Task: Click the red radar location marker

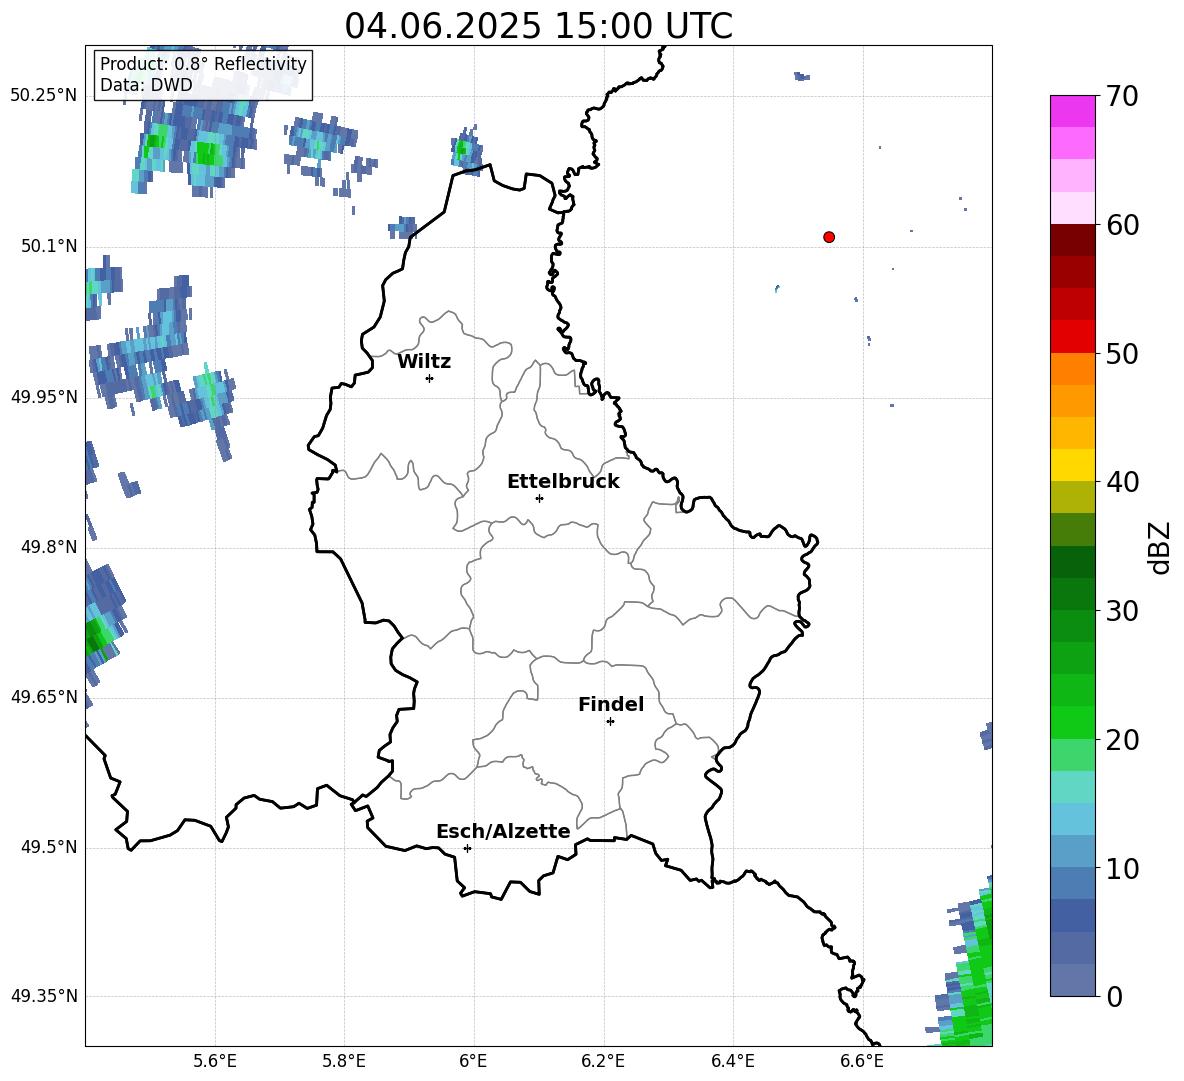Action: [x=829, y=237]
